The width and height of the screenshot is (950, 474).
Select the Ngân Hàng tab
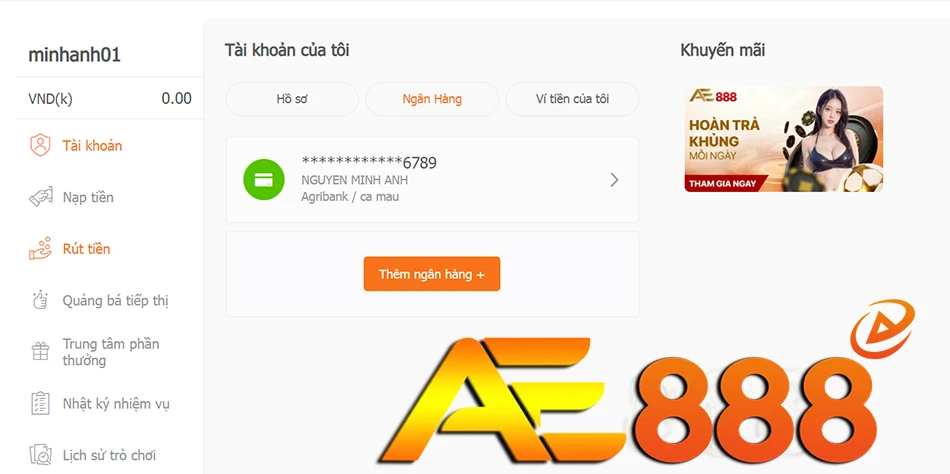pyautogui.click(x=432, y=99)
